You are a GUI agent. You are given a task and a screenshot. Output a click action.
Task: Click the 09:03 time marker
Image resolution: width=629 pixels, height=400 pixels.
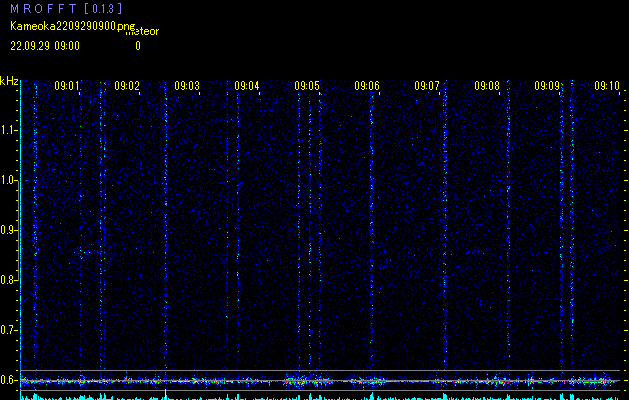pyautogui.click(x=187, y=86)
